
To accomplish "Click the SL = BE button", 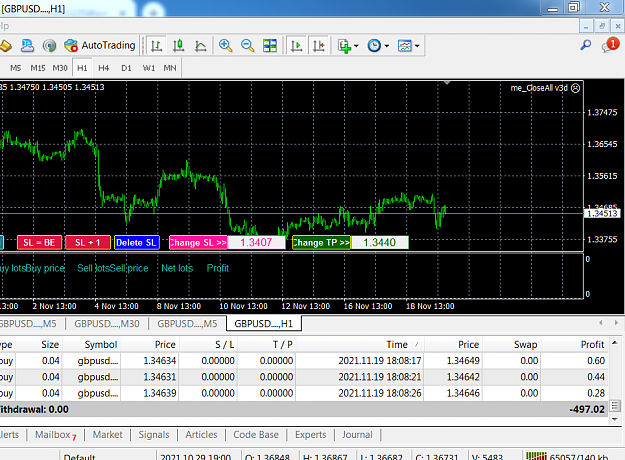I will (39, 242).
